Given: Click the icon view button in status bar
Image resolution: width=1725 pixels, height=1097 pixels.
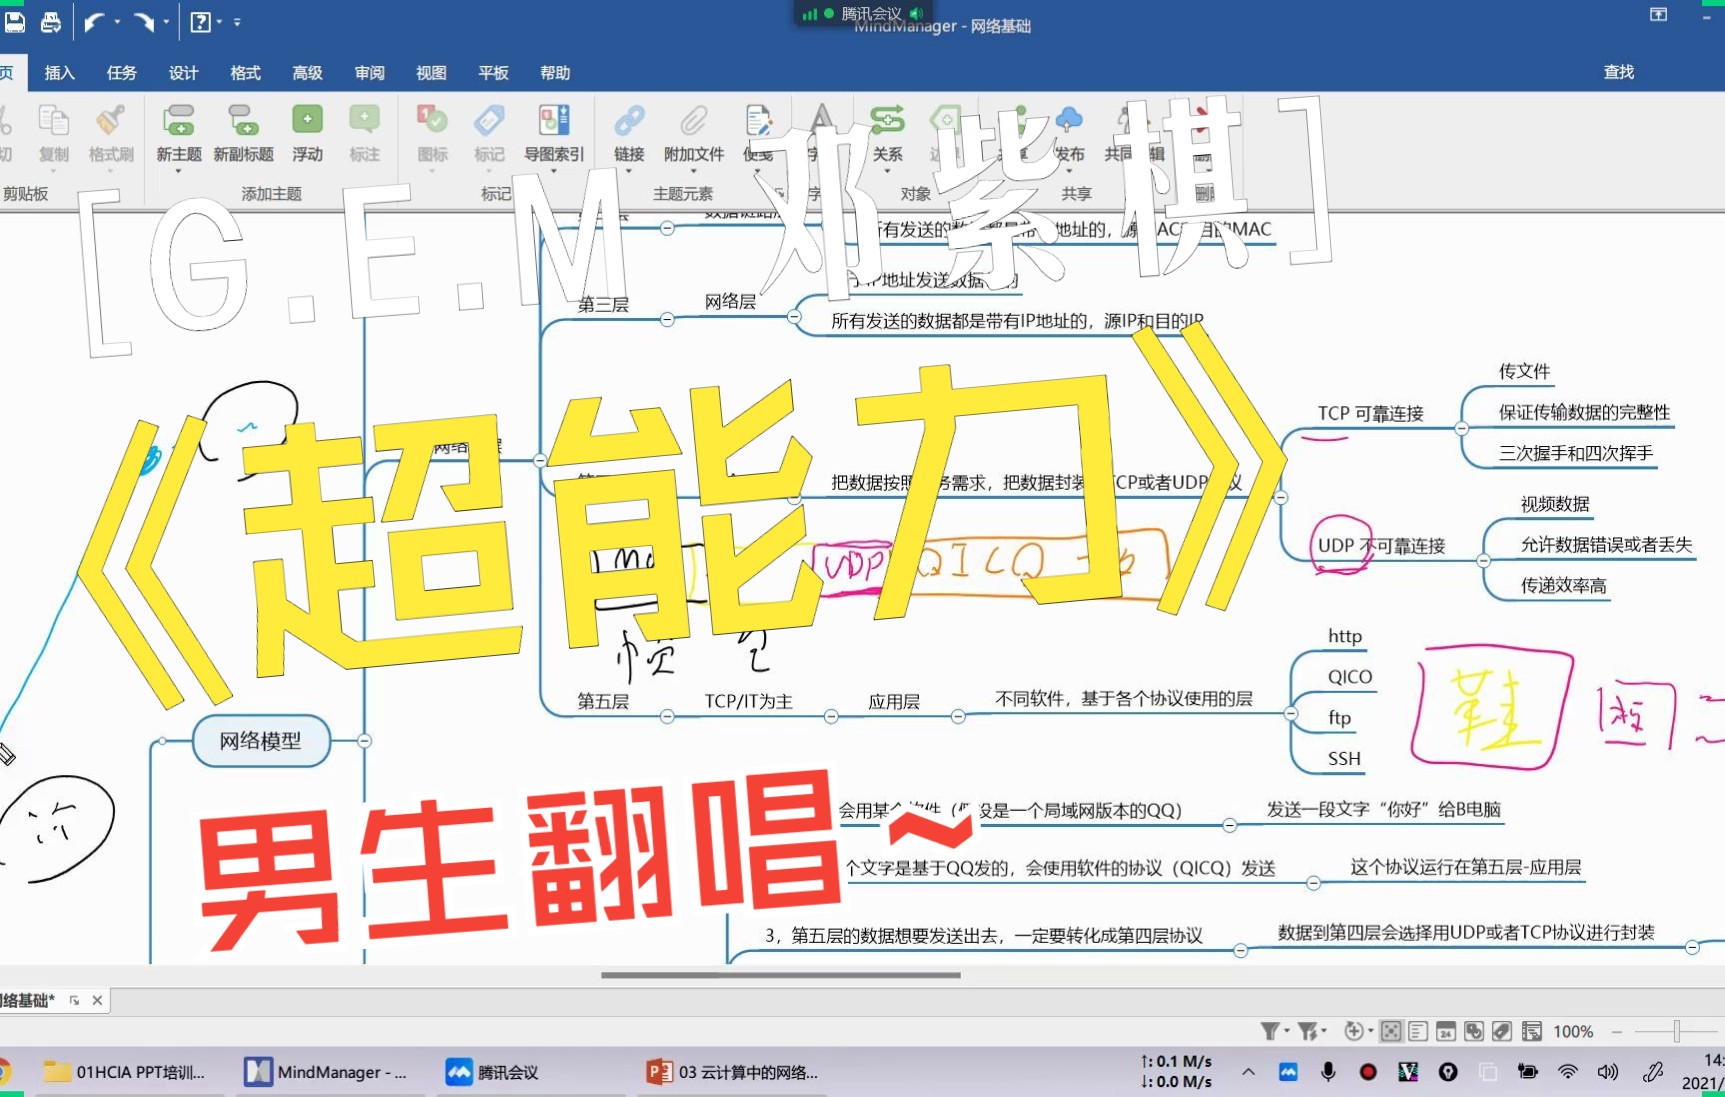Looking at the screenshot, I should coord(1474,1031).
